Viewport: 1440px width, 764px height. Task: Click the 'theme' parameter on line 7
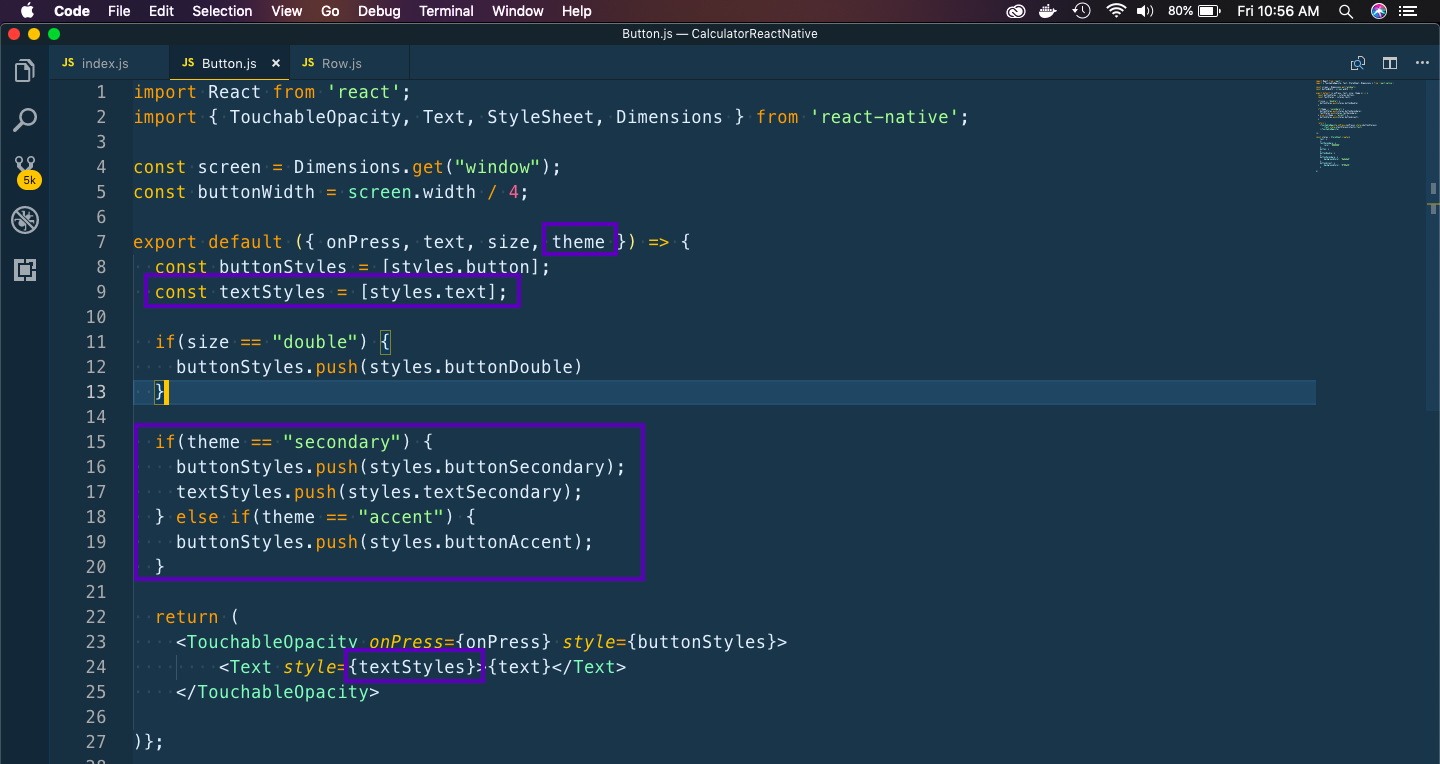(578, 242)
